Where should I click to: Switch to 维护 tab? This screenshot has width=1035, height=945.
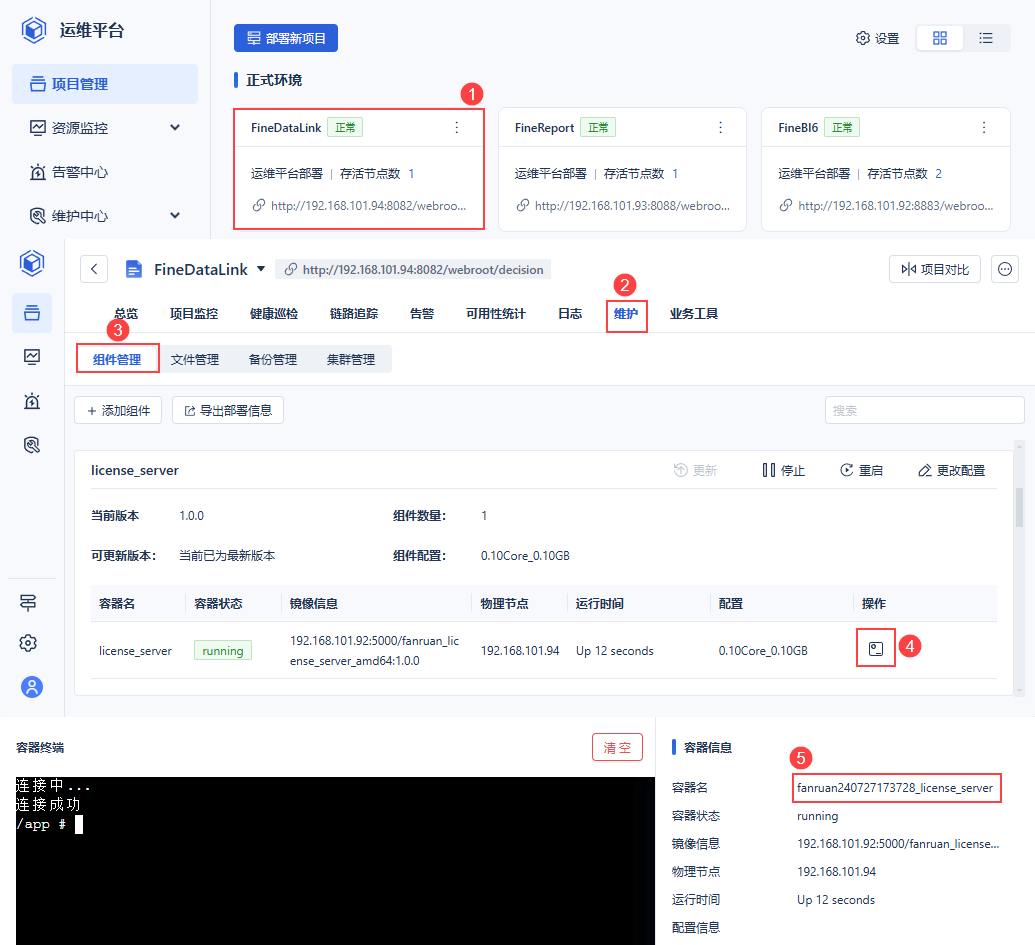(626, 314)
